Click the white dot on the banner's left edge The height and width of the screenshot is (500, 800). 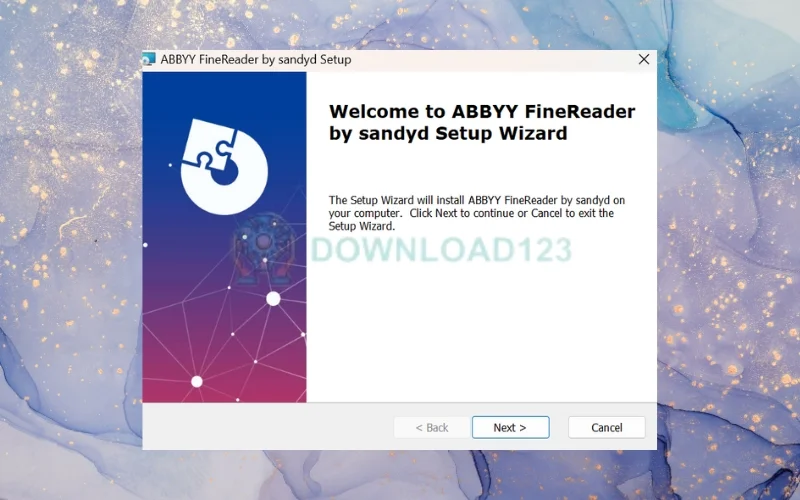point(145,245)
